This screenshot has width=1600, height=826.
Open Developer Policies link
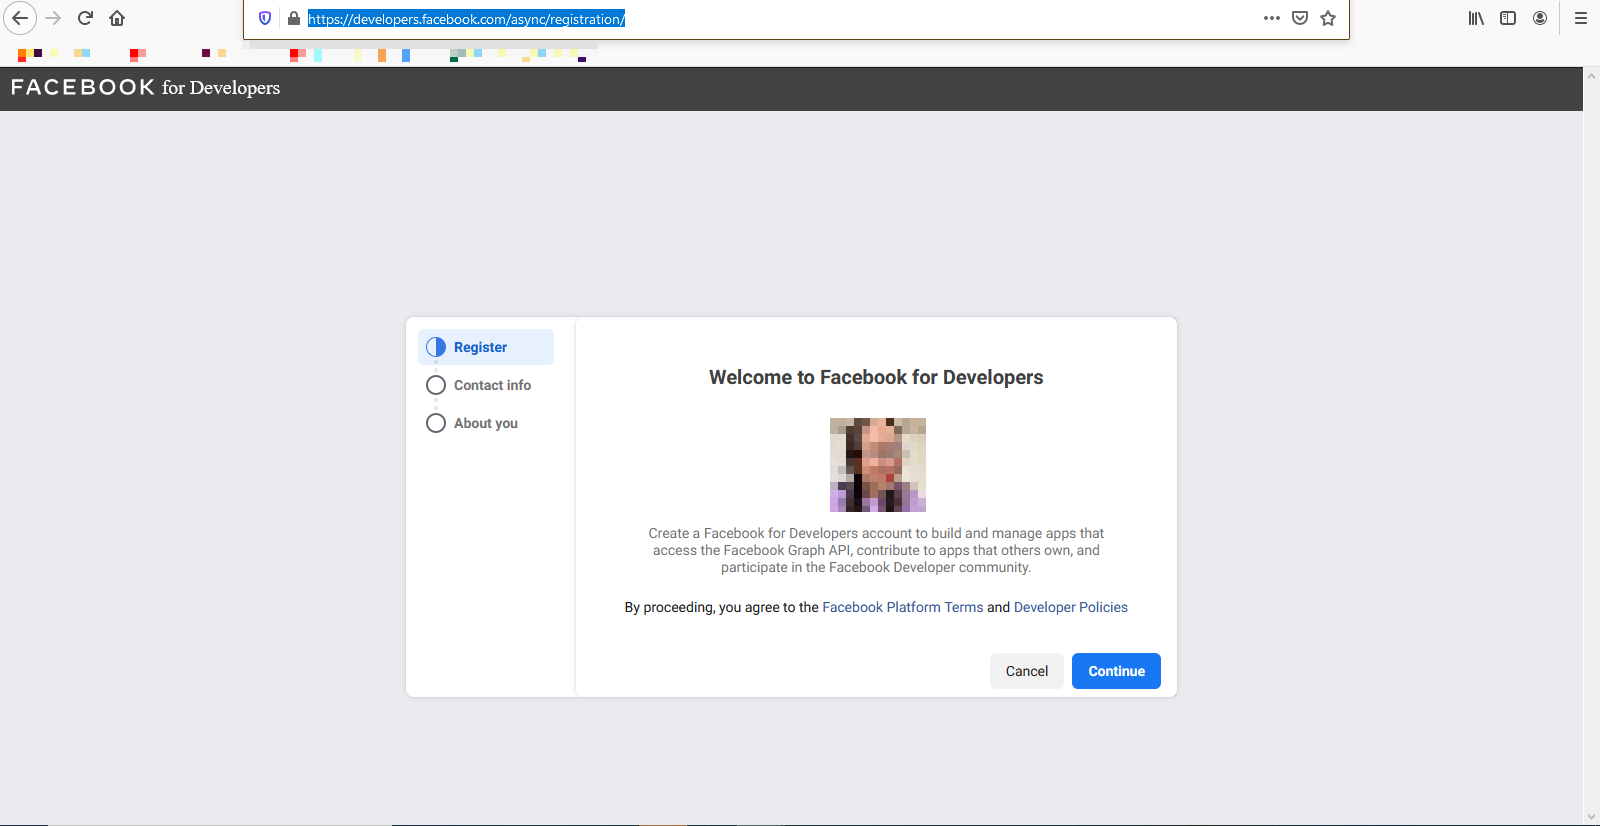point(1071,607)
